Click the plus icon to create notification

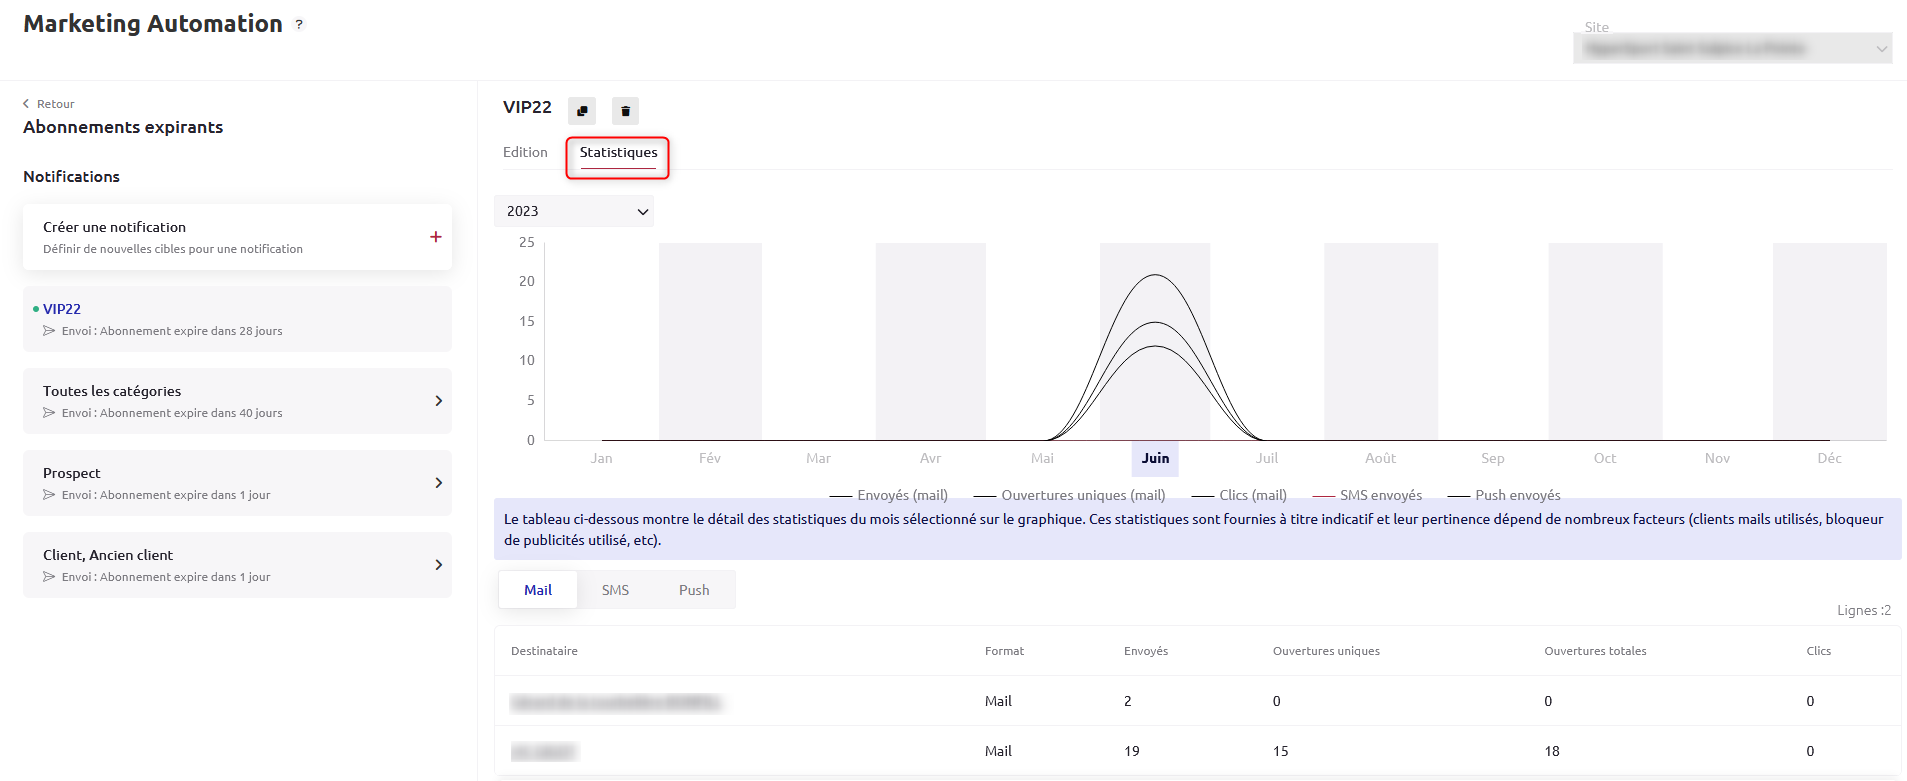click(435, 237)
